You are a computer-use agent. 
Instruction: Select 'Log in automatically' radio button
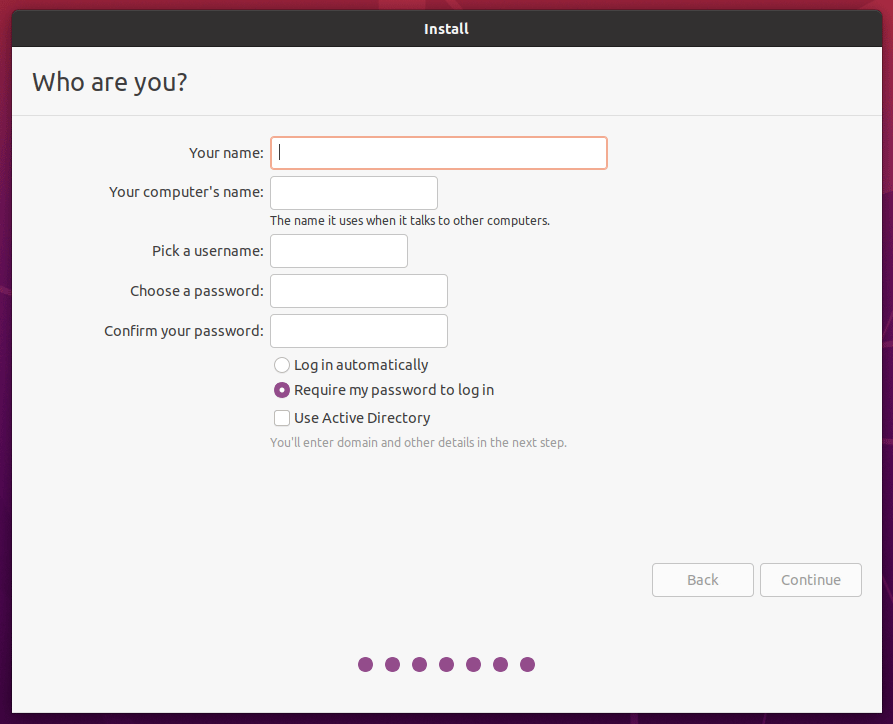pos(283,365)
